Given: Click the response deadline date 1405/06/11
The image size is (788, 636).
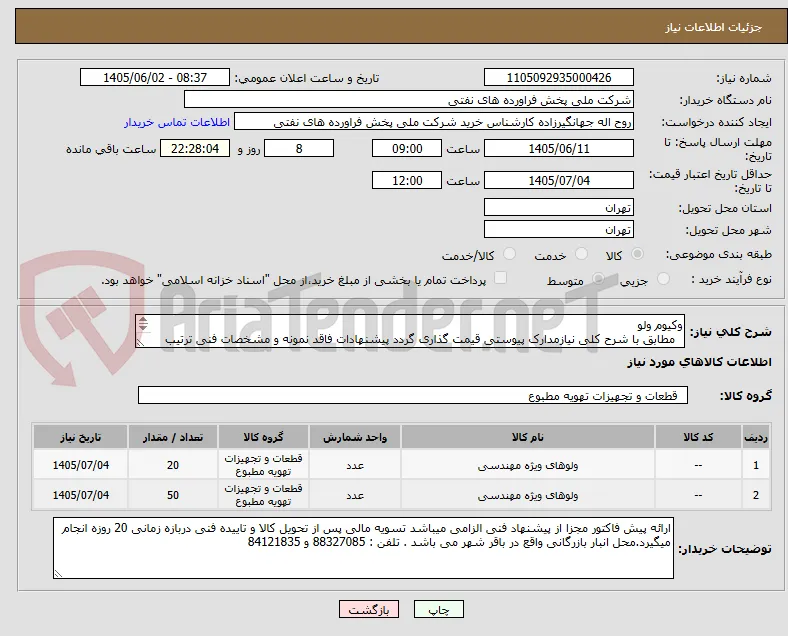Looking at the screenshot, I should pyautogui.click(x=559, y=148).
